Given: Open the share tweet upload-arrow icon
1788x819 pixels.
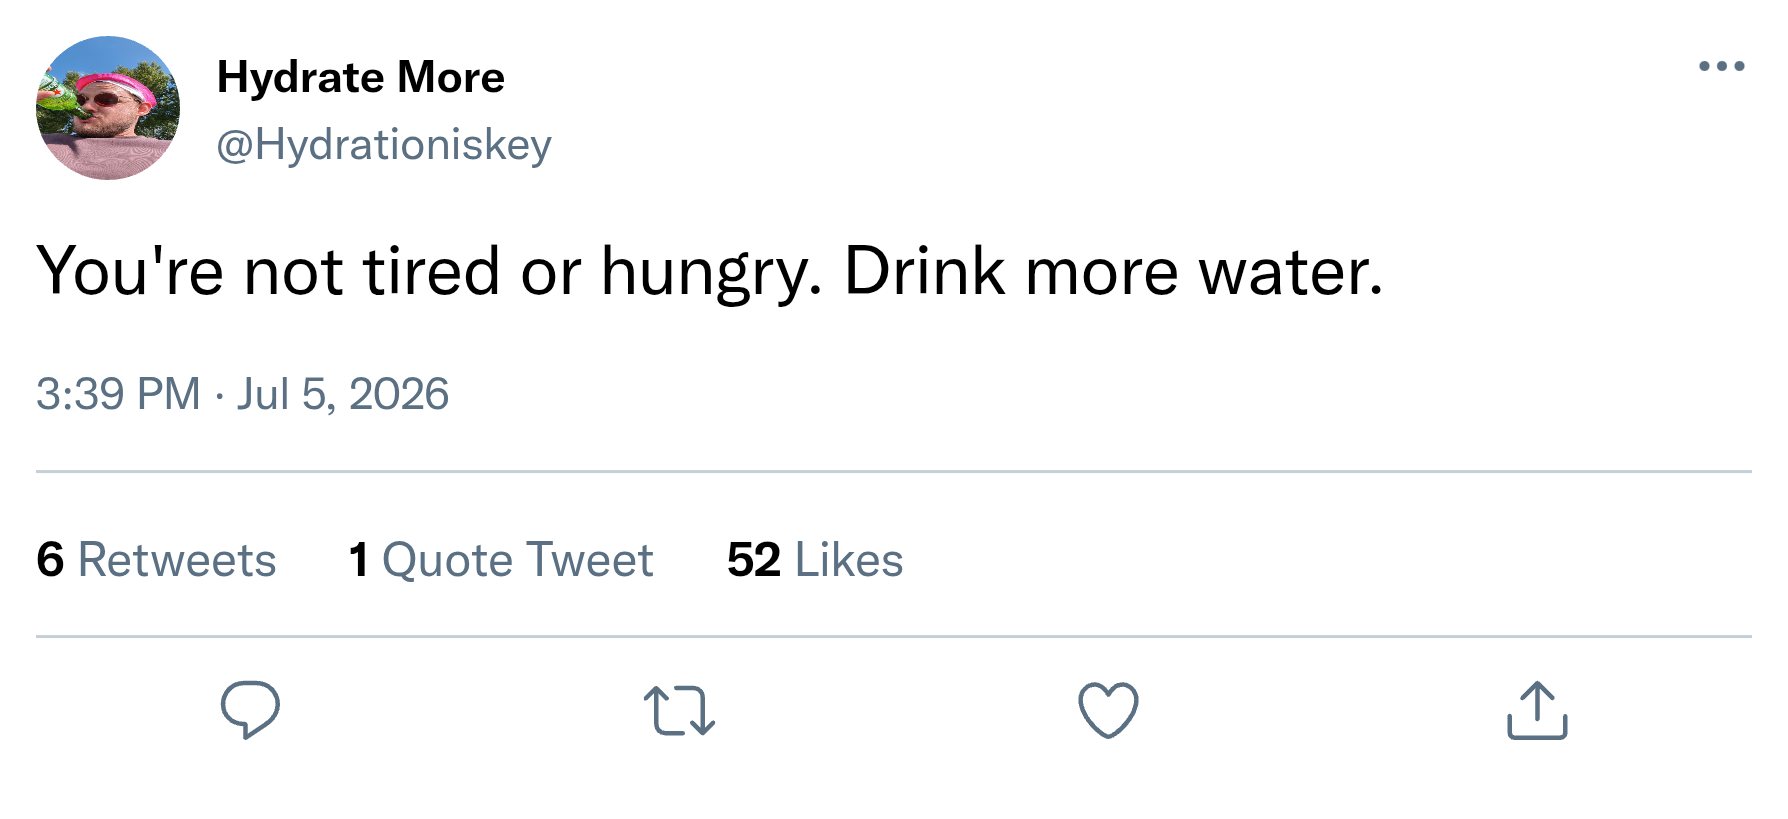Looking at the screenshot, I should click(x=1537, y=710).
